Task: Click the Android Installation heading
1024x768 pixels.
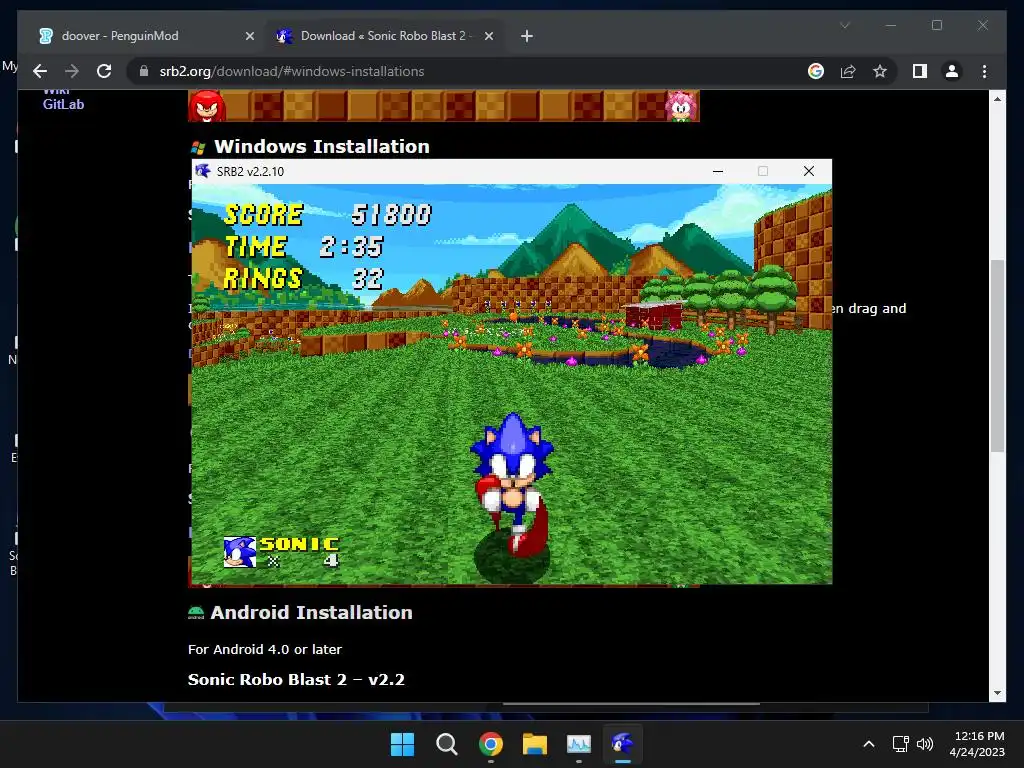Action: pos(312,613)
